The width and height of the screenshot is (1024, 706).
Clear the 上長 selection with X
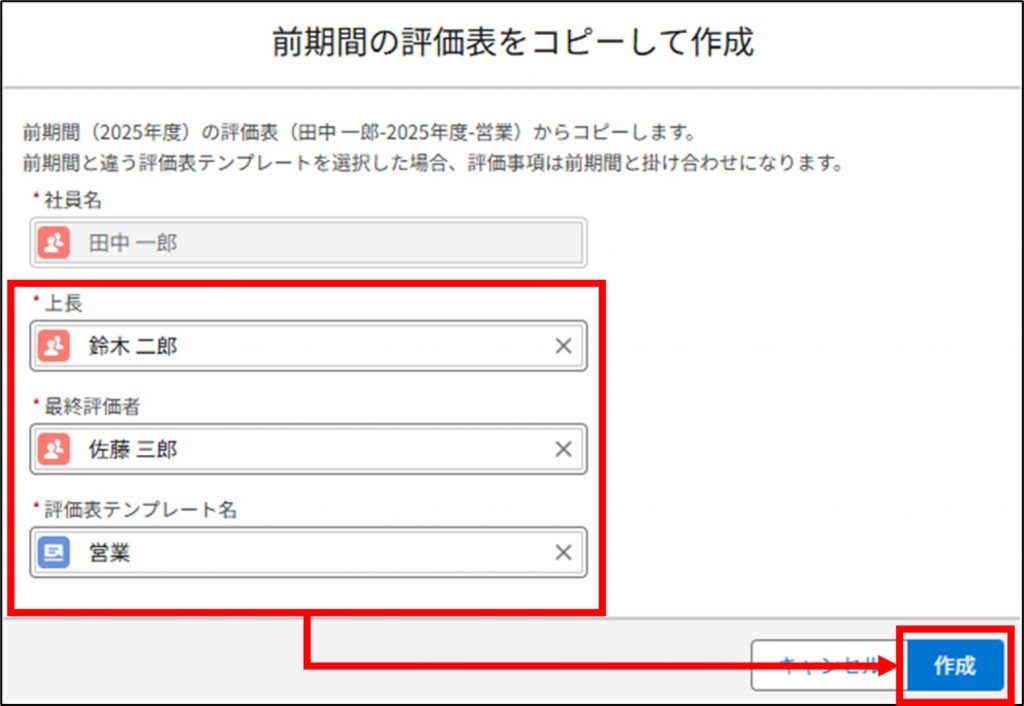(563, 346)
